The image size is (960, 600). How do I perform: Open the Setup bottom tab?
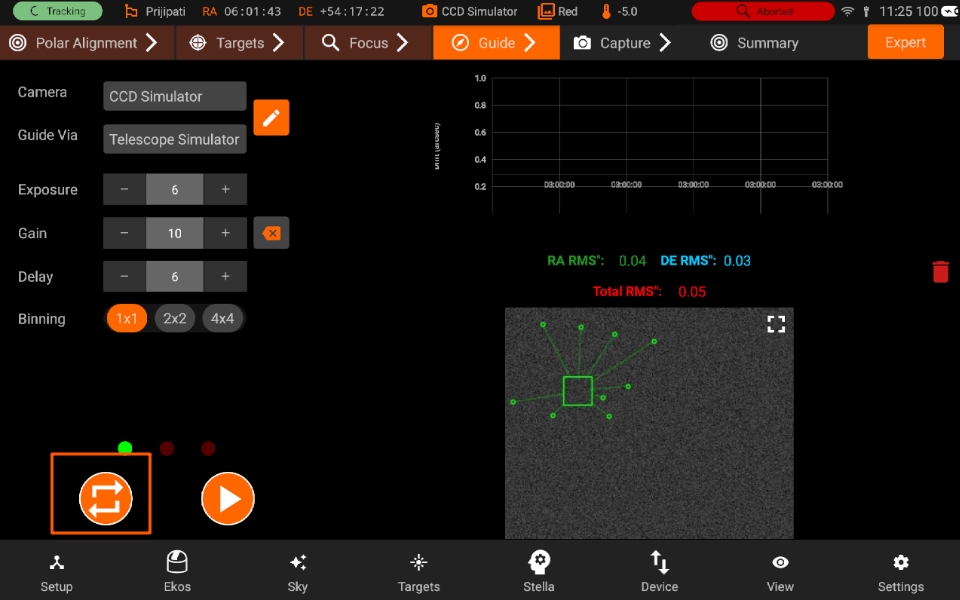coord(56,572)
